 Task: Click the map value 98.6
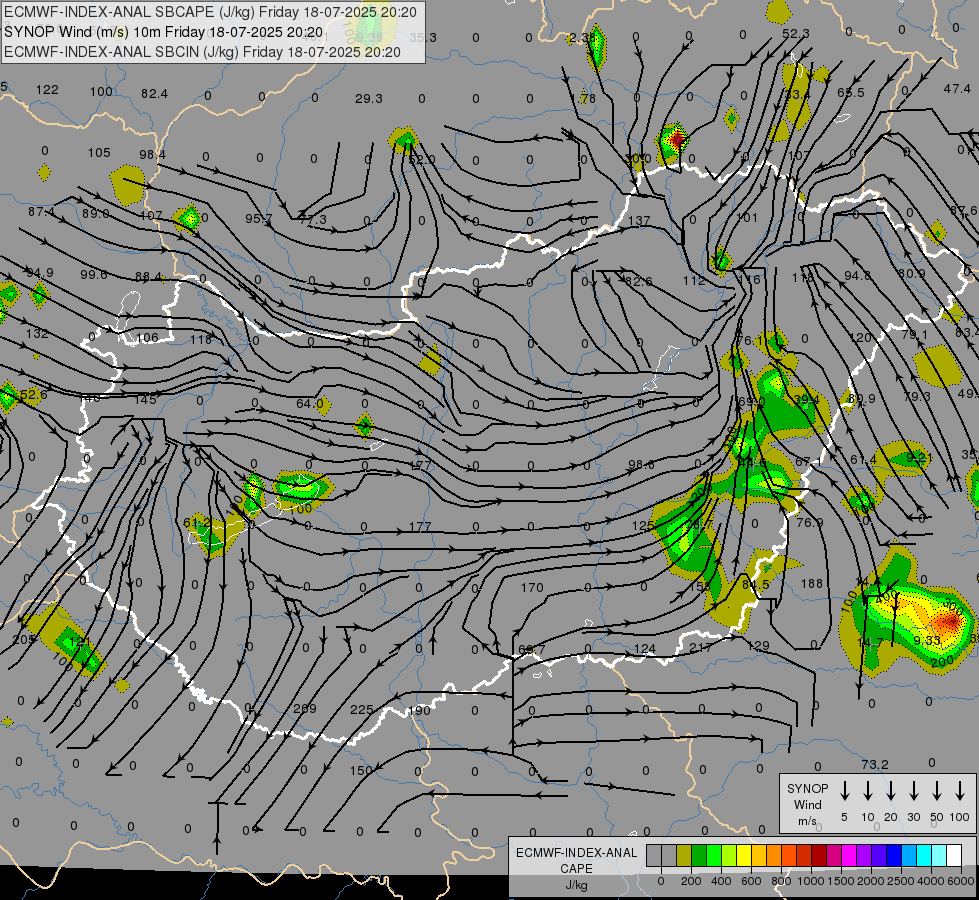tap(641, 465)
